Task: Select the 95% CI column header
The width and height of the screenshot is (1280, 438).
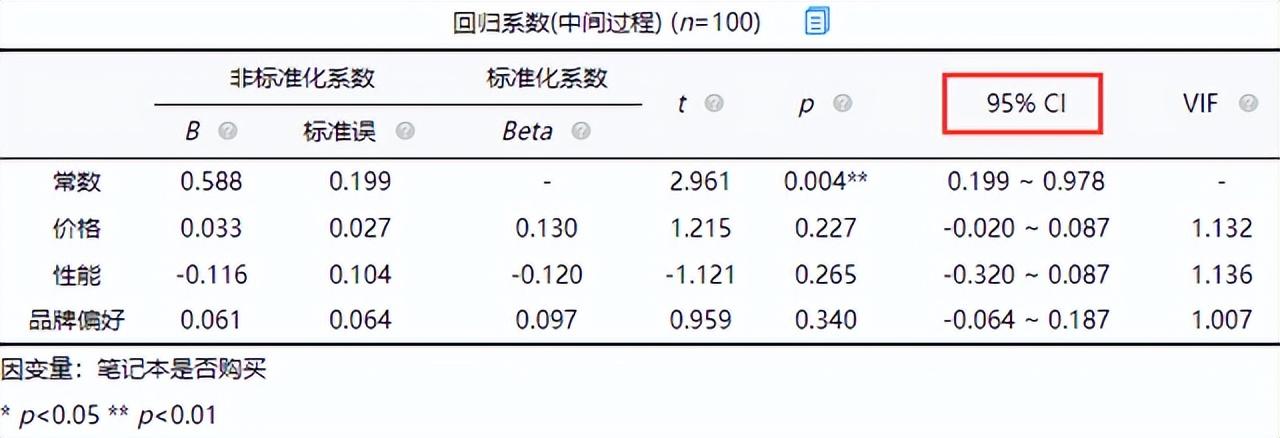Action: coord(1022,103)
